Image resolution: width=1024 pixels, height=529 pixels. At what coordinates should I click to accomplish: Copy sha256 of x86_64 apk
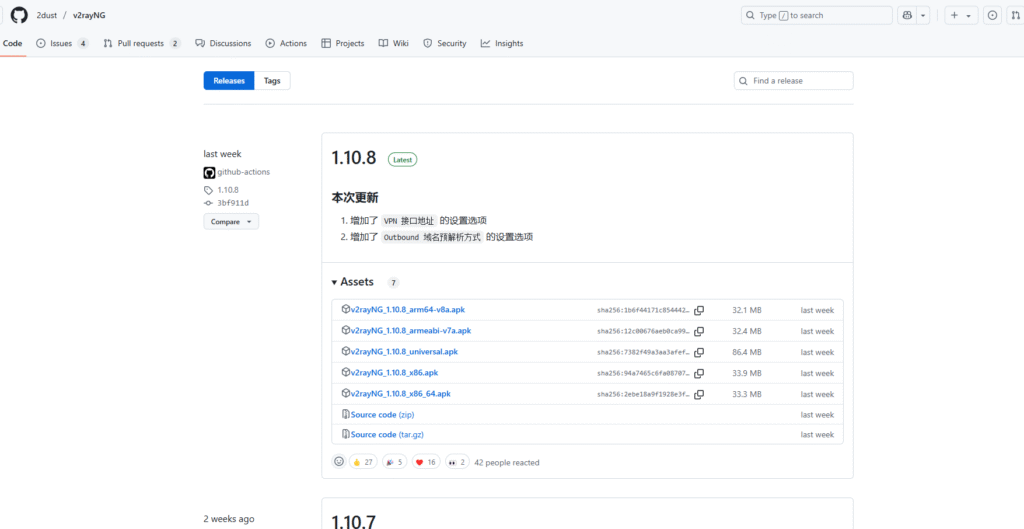(699, 394)
